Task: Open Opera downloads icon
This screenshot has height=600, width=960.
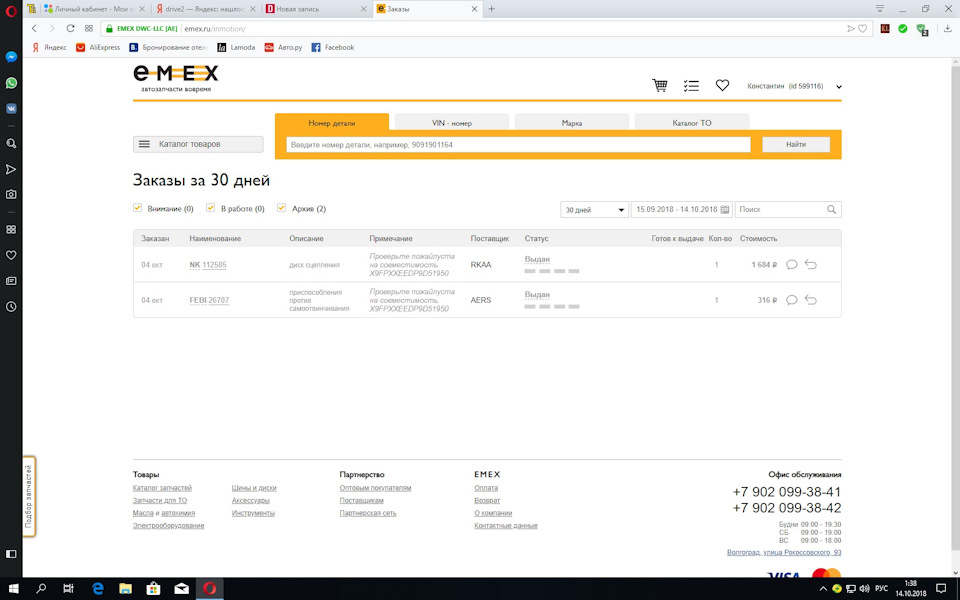Action: [x=948, y=29]
